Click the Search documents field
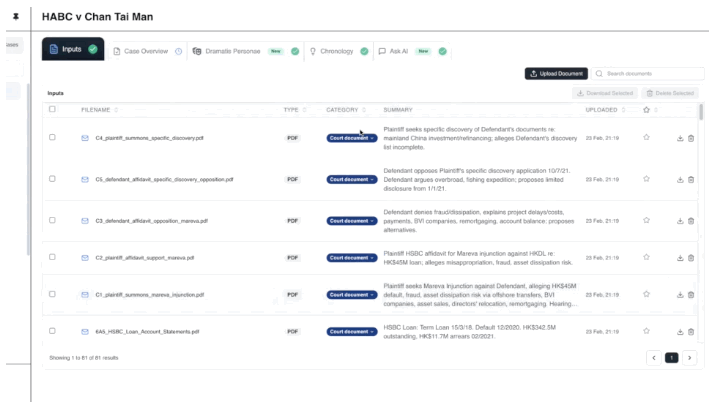The width and height of the screenshot is (720, 405). pyautogui.click(x=652, y=73)
